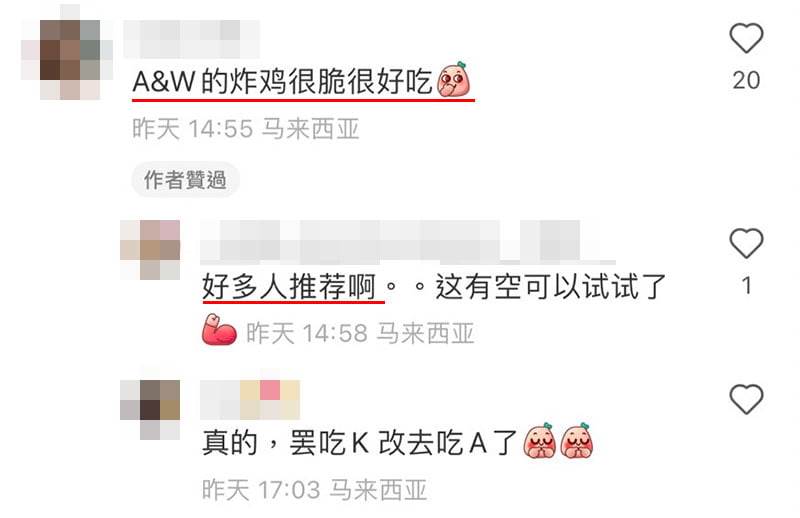Tap timestamp '昨天 14:55 马来西亚'

(246, 129)
